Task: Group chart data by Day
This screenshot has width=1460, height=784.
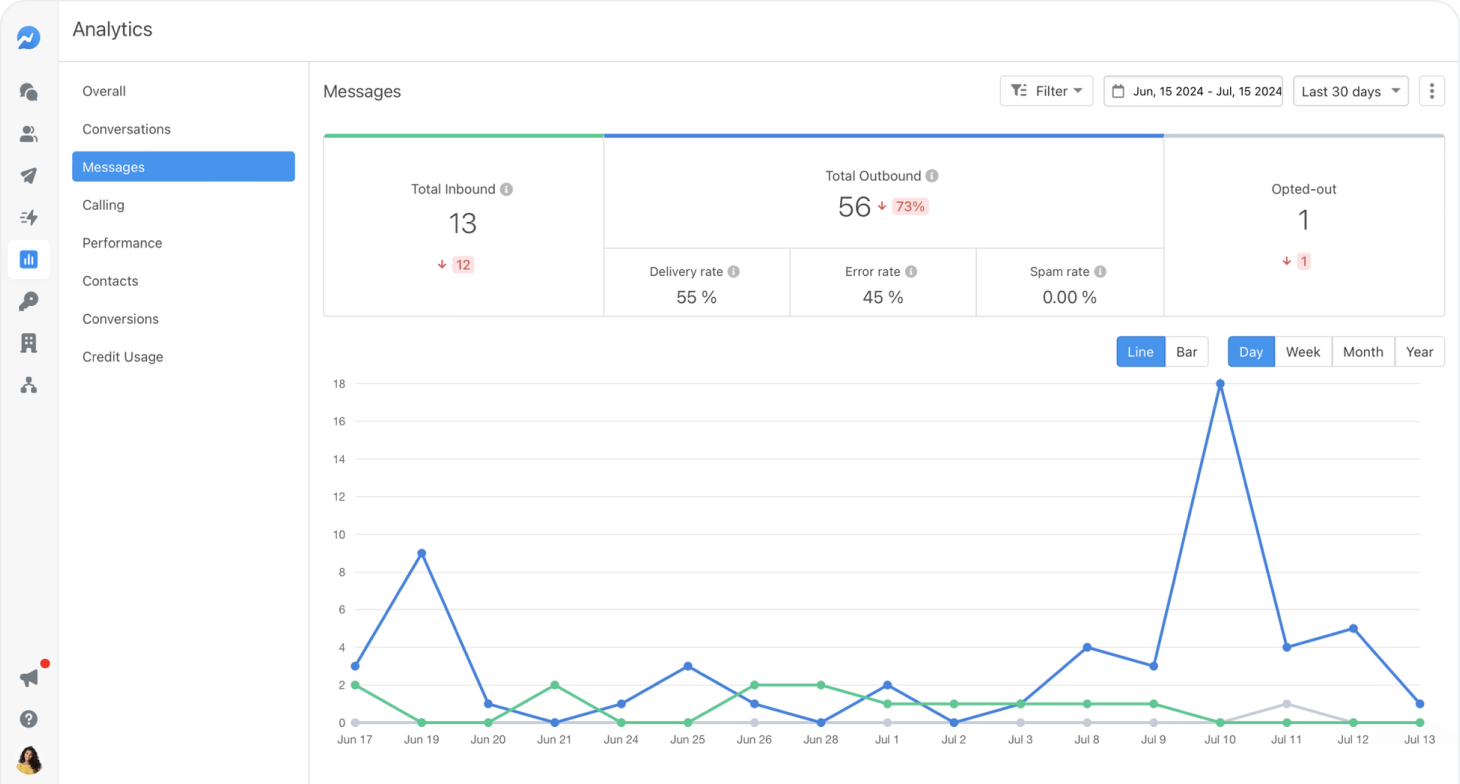Action: tap(1251, 352)
